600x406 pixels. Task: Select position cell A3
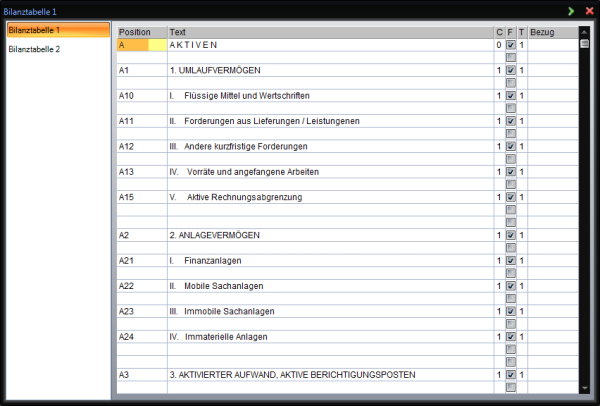(142, 374)
